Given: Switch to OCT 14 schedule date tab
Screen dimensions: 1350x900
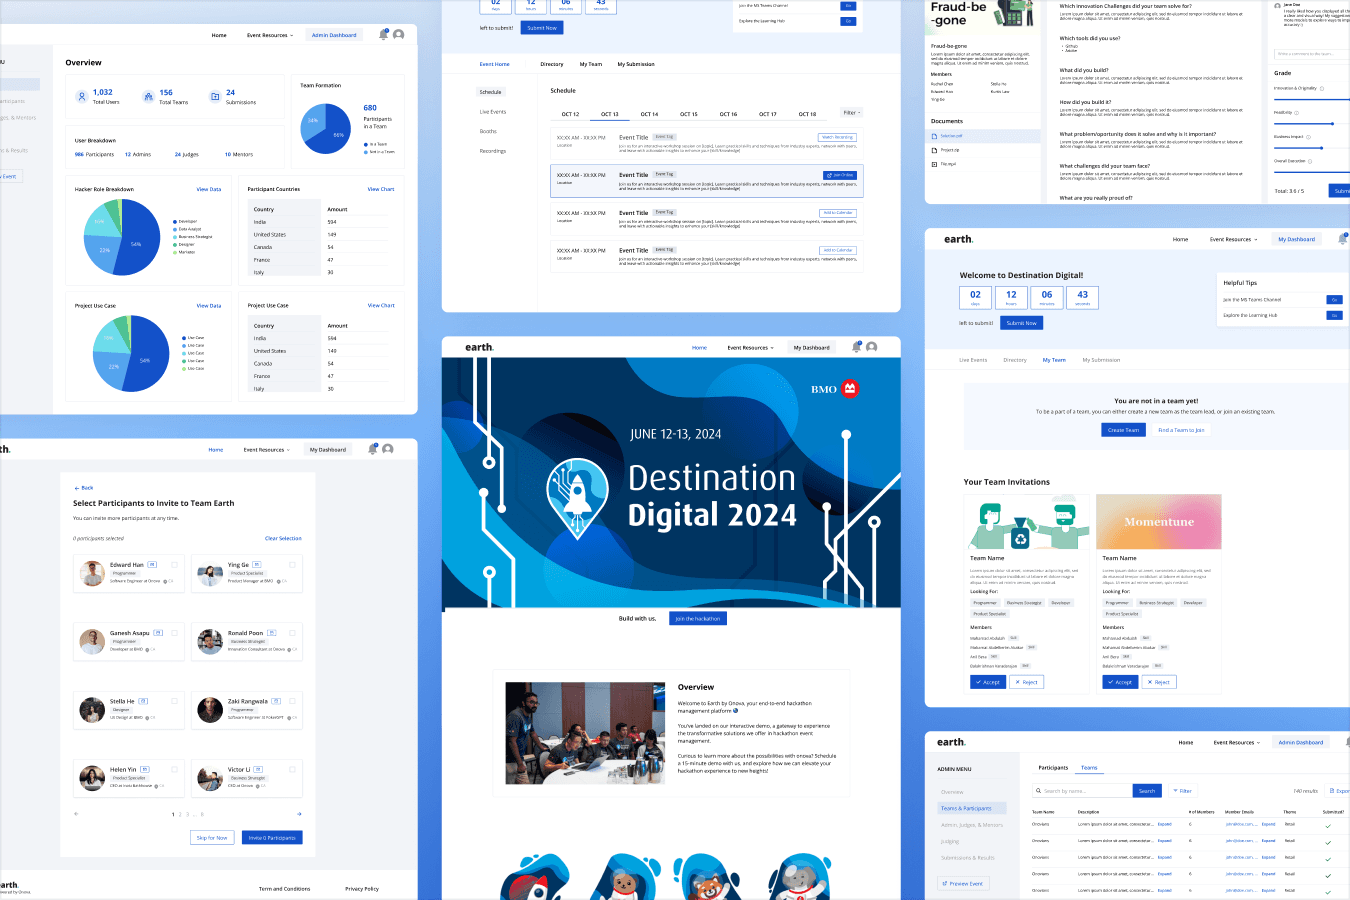Looking at the screenshot, I should point(649,114).
